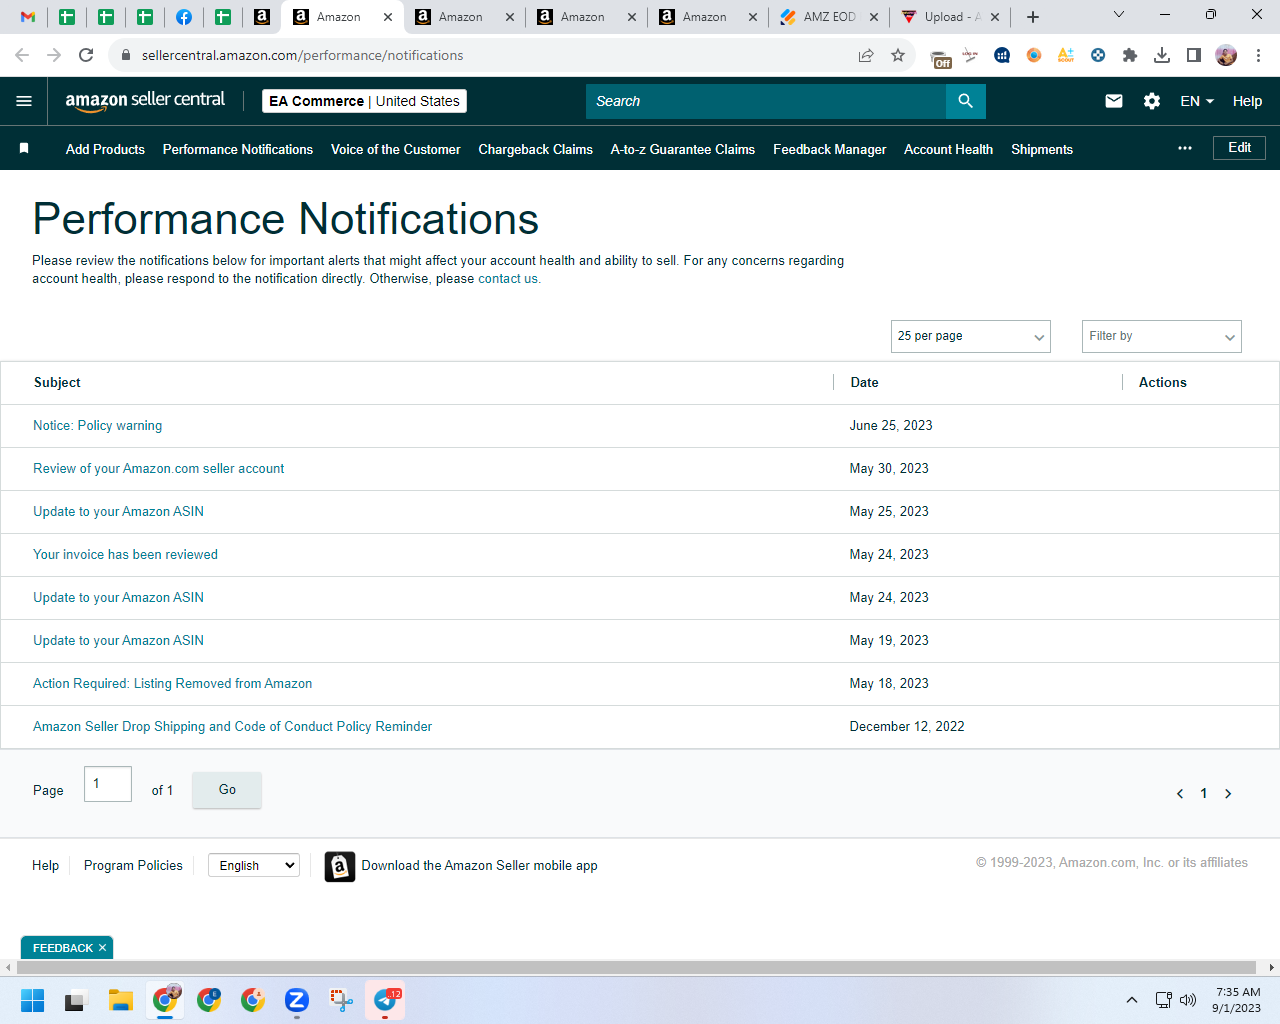Toggle Chrome side panel icon
The height and width of the screenshot is (1024, 1280).
pos(1194,55)
